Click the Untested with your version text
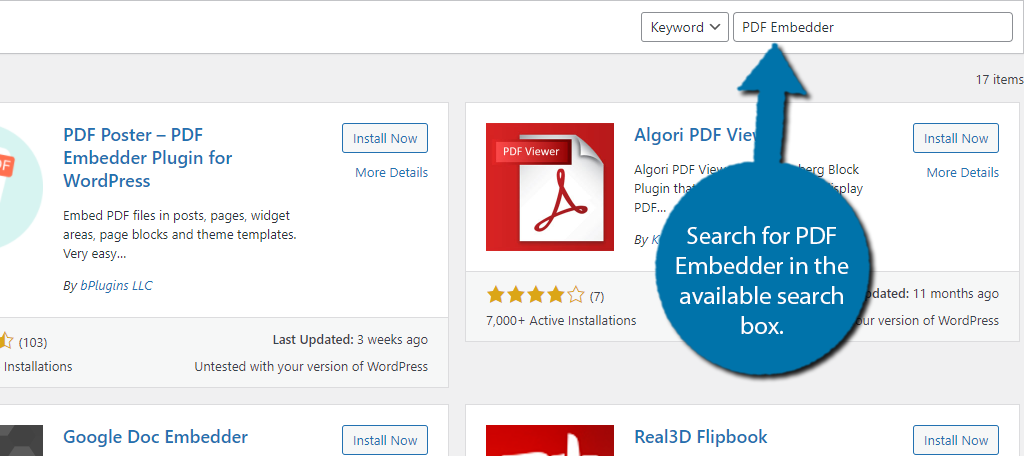1024x456 pixels. click(311, 366)
